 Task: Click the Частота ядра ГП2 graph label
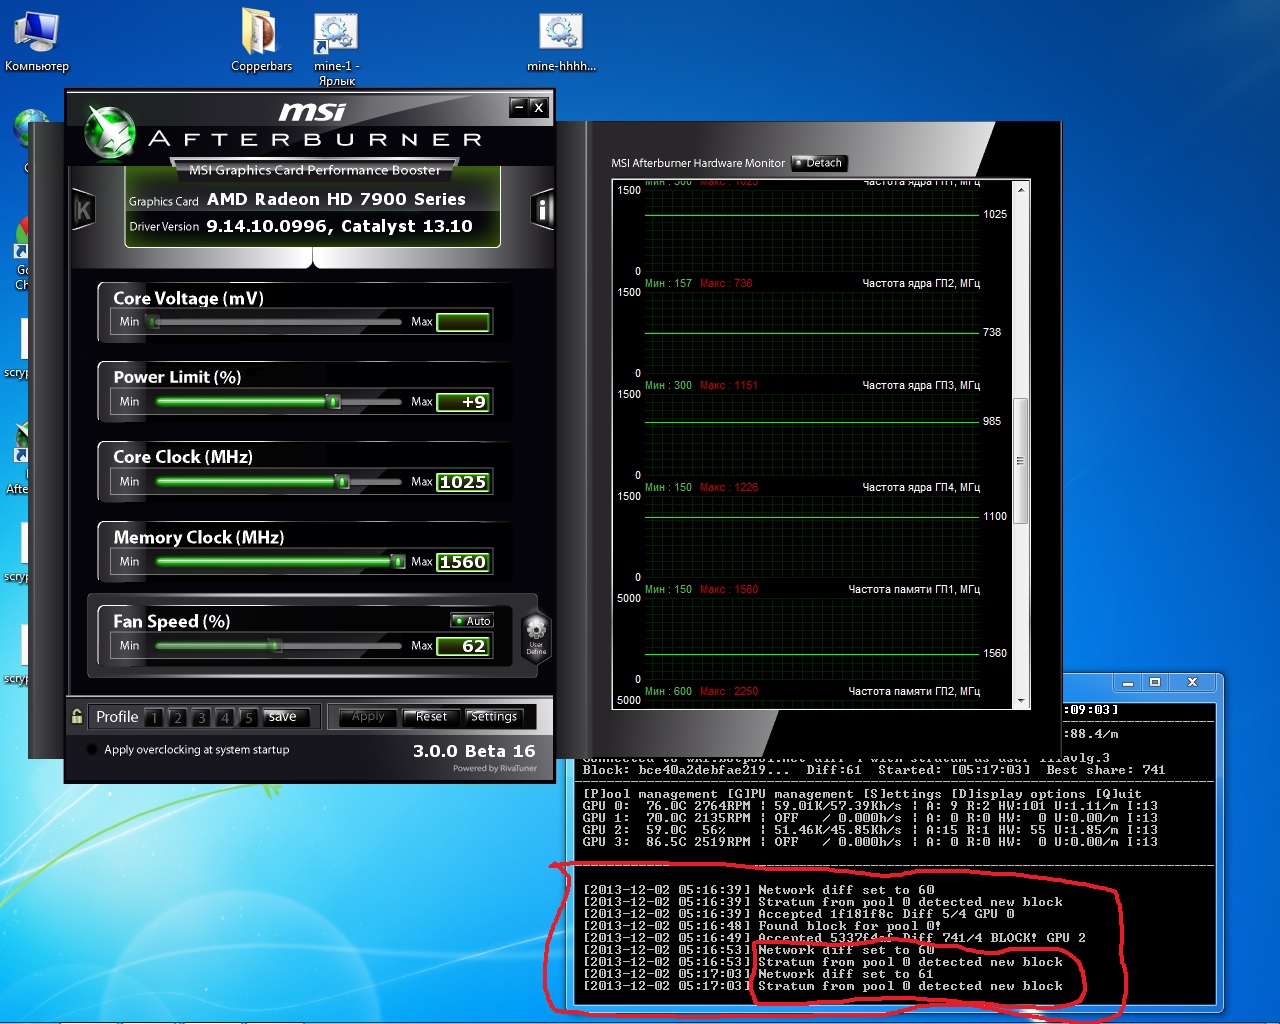point(921,284)
